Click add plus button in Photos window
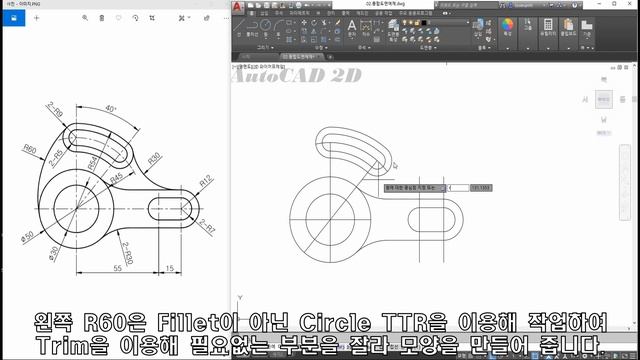Image resolution: width=640 pixels, height=360 pixels. [x=36, y=18]
